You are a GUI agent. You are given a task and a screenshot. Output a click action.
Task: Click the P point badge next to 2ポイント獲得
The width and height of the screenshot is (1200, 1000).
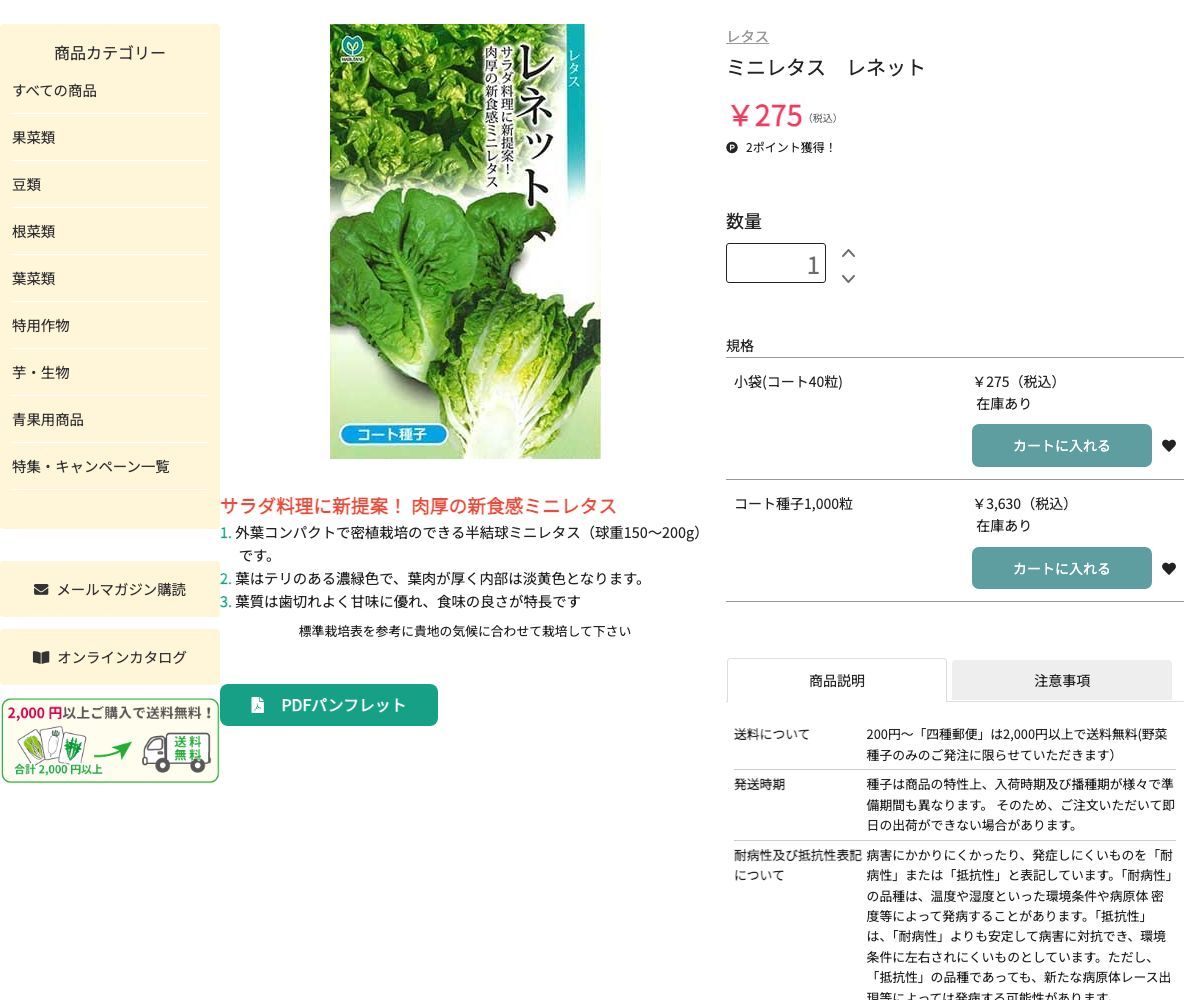click(733, 147)
